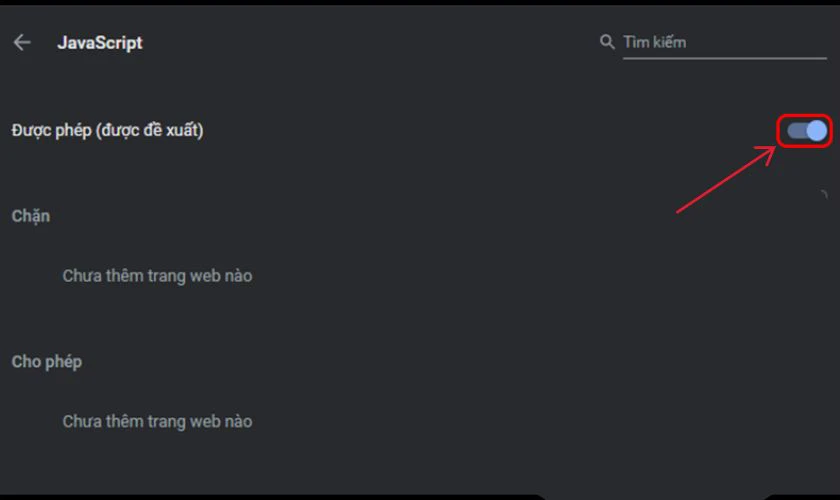Click empty row space beside Được phép label
Image resolution: width=840 pixels, height=500 pixels.
(482, 131)
